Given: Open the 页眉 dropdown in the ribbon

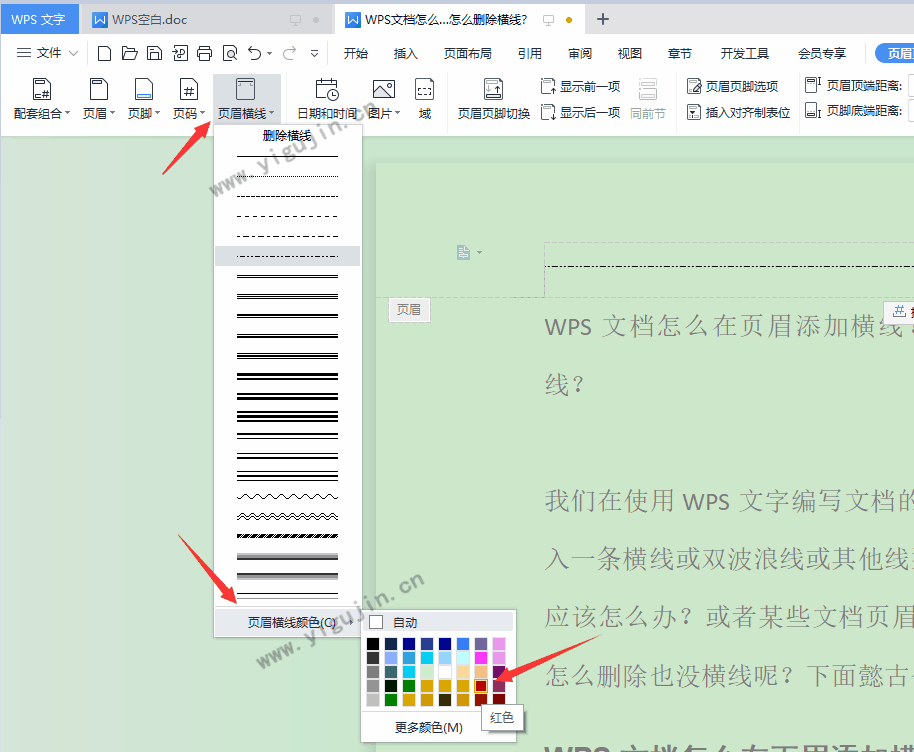Looking at the screenshot, I should coord(99,99).
